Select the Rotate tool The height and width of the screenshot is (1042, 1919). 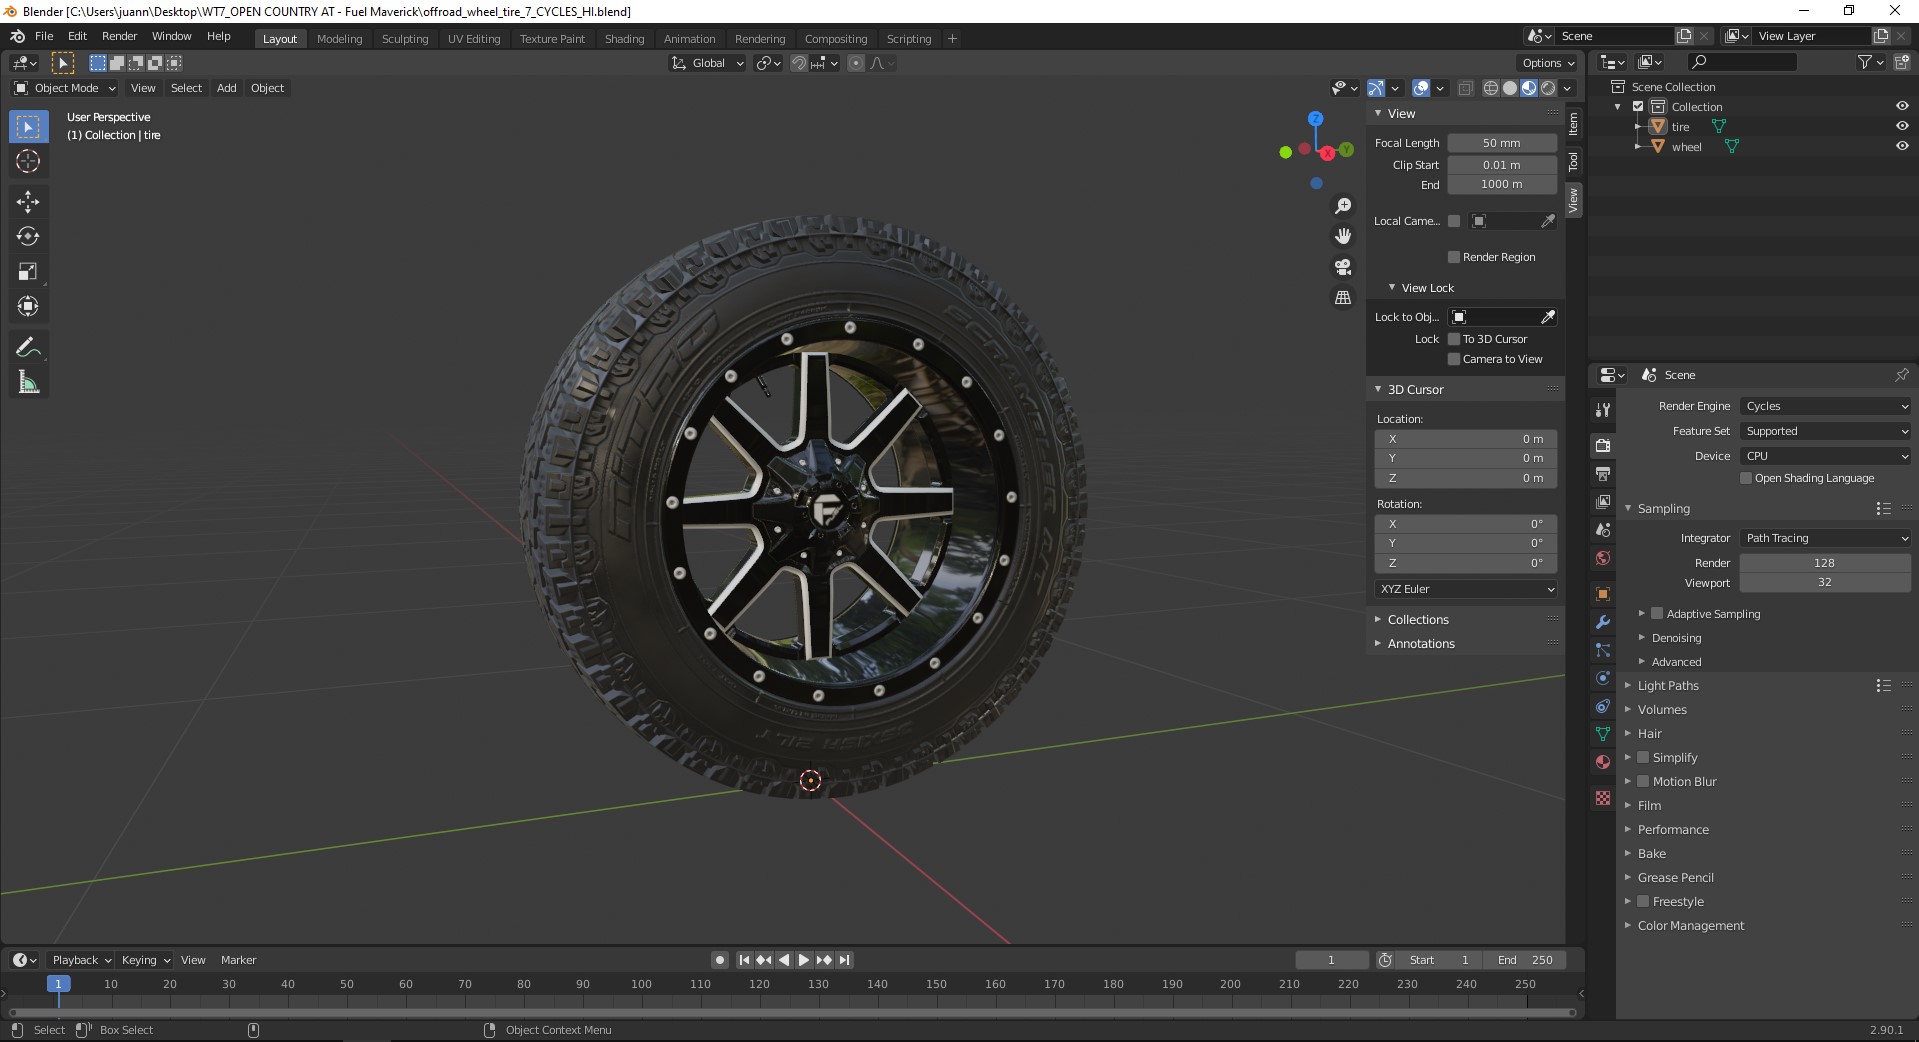pos(28,237)
